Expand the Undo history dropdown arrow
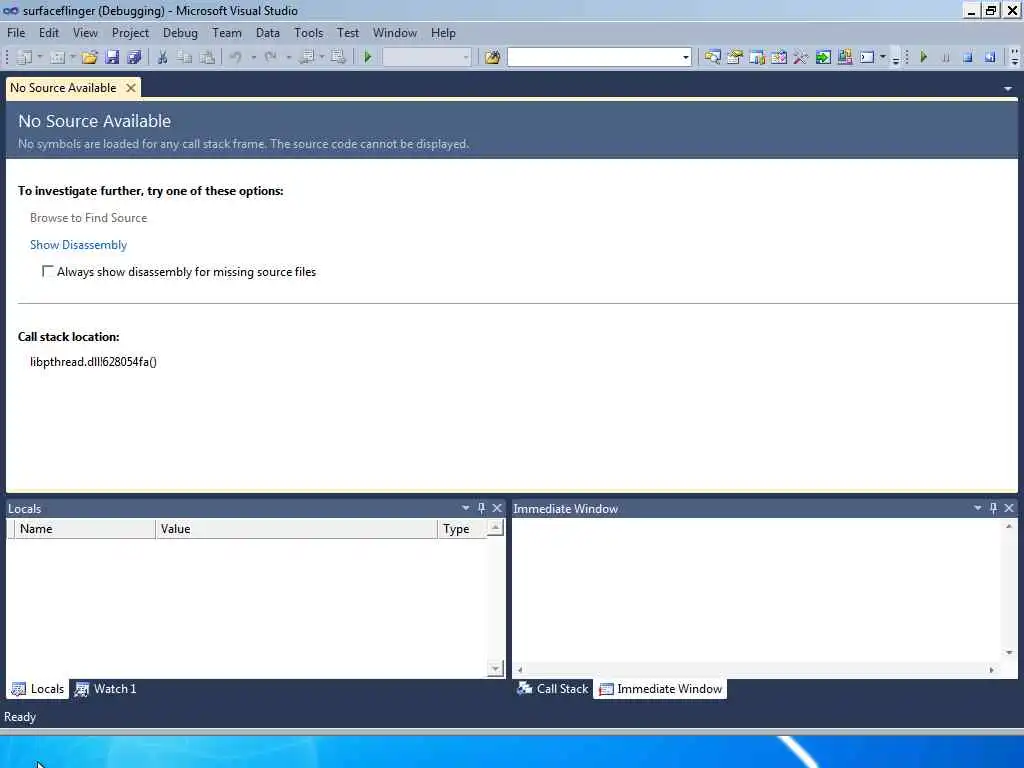The height and width of the screenshot is (768, 1024). (x=253, y=57)
